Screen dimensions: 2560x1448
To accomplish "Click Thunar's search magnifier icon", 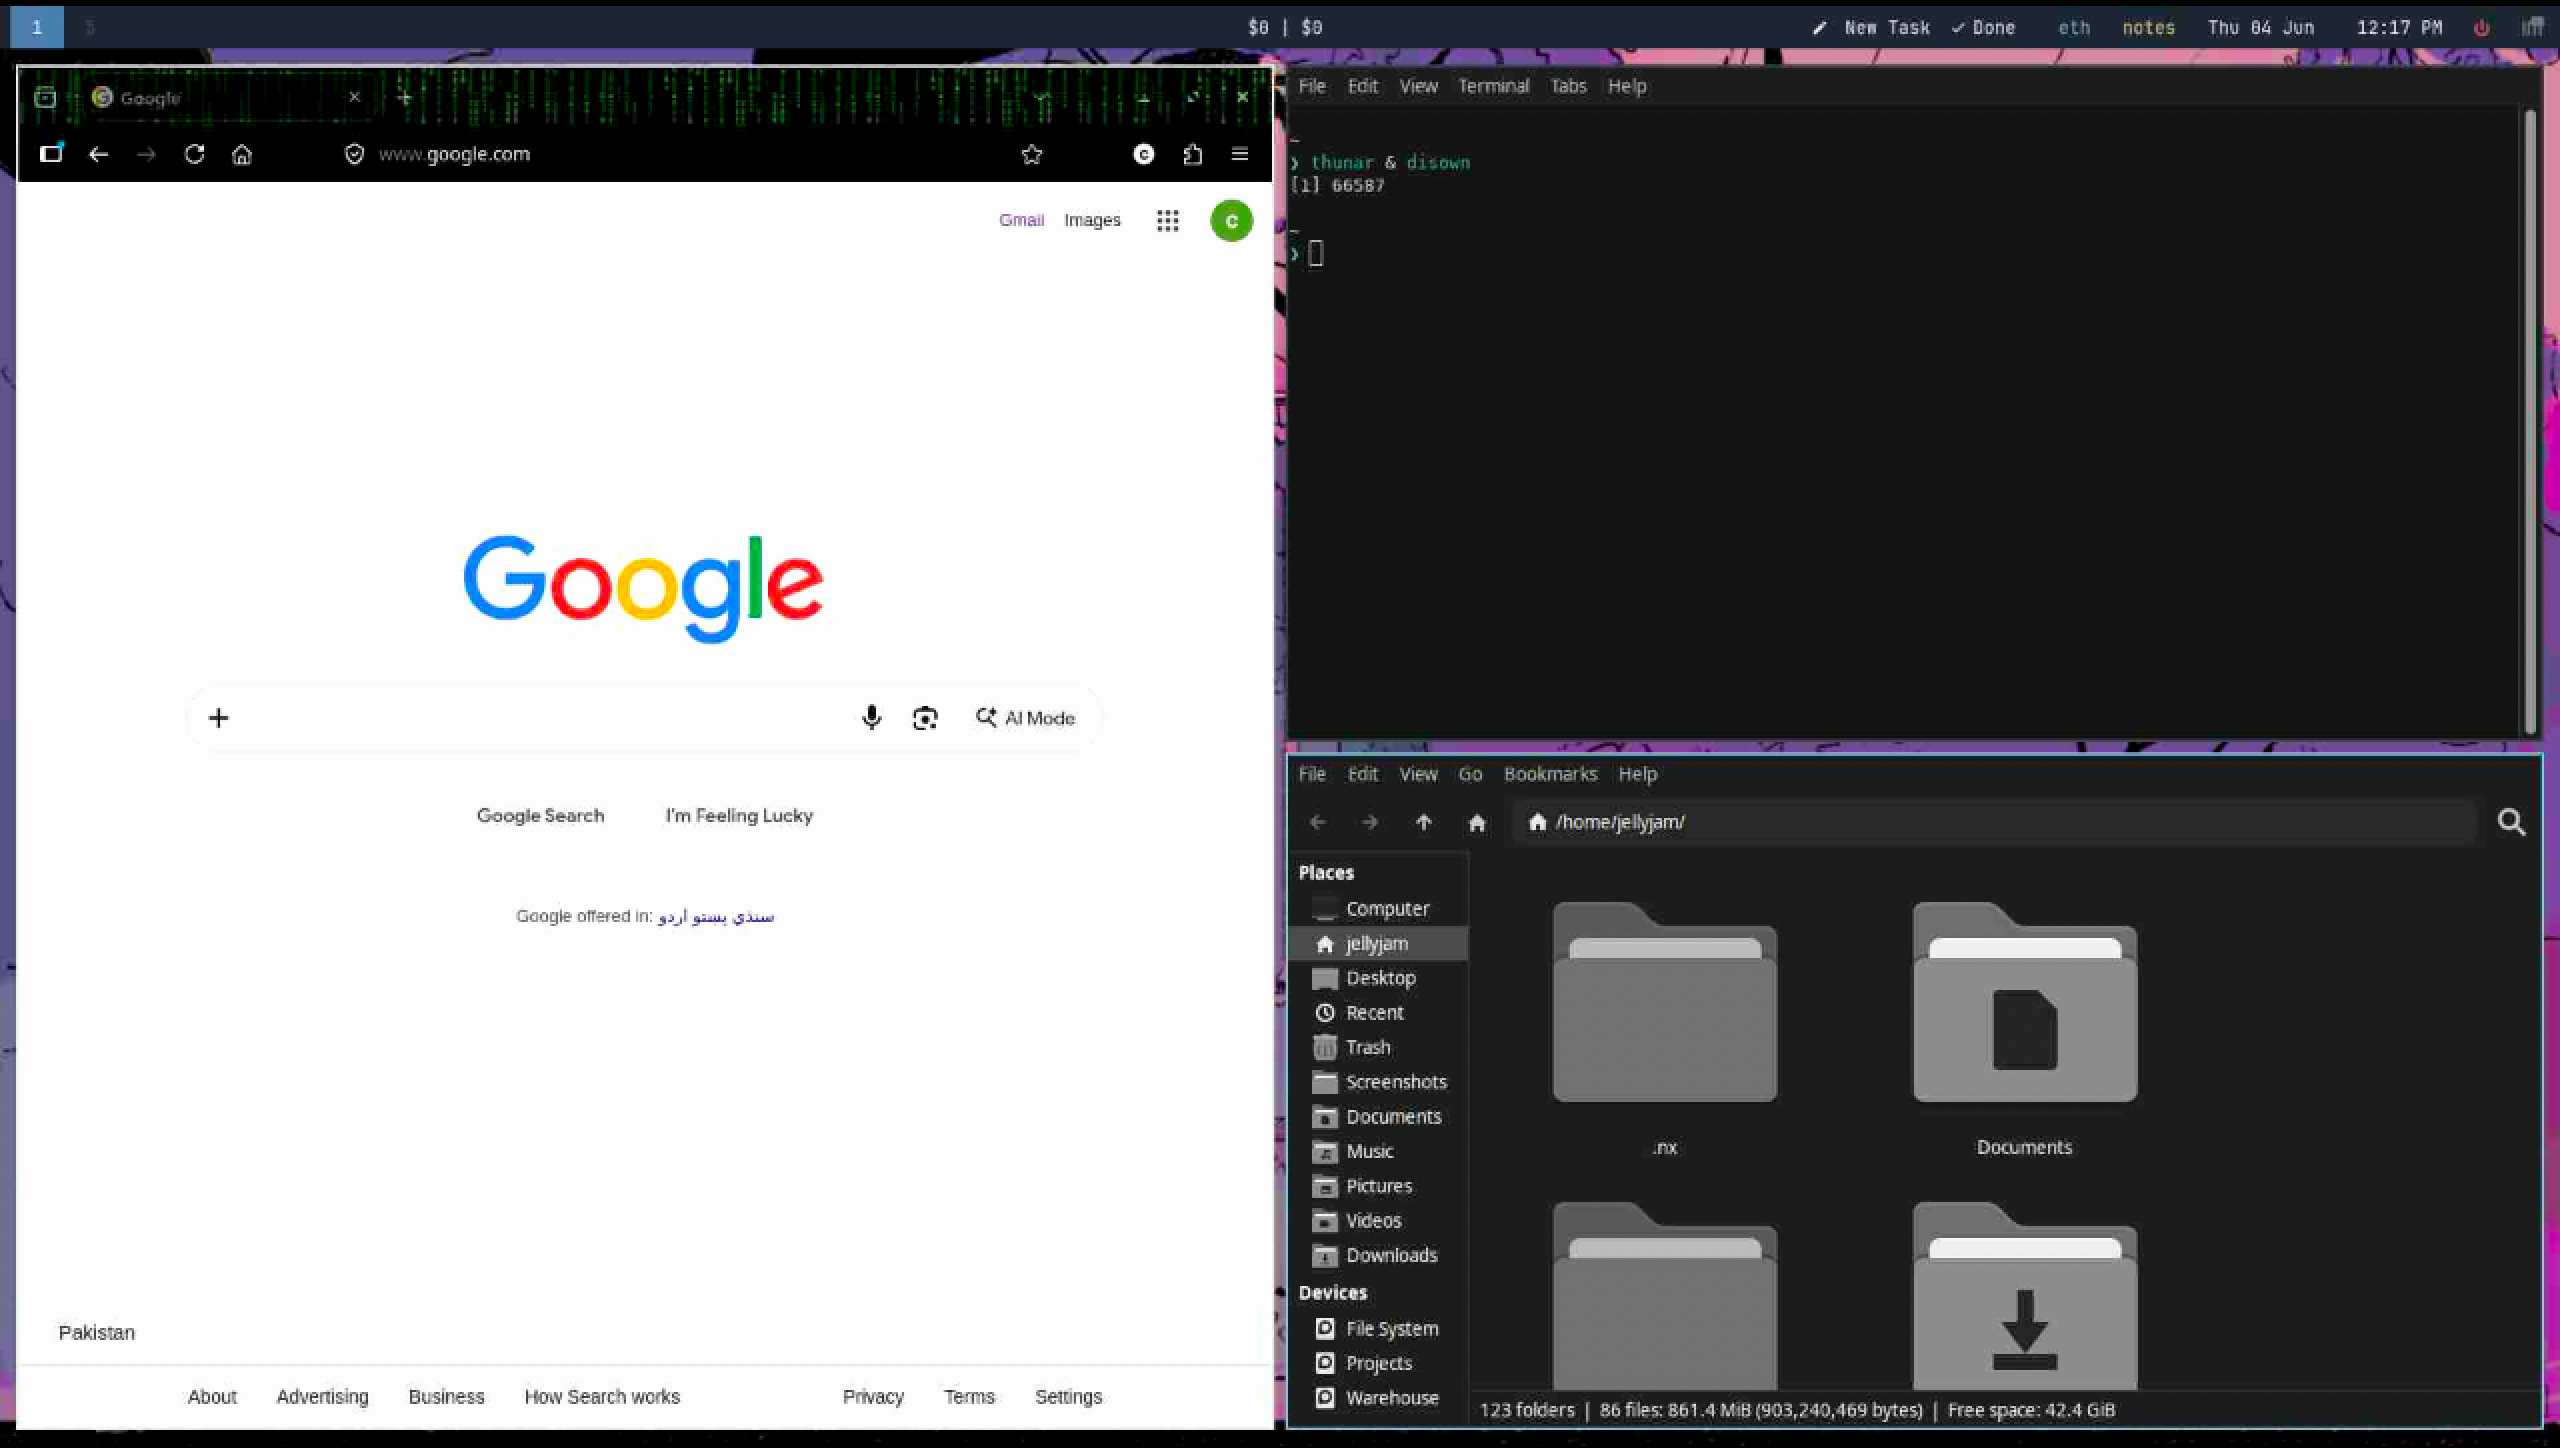I will [2511, 822].
